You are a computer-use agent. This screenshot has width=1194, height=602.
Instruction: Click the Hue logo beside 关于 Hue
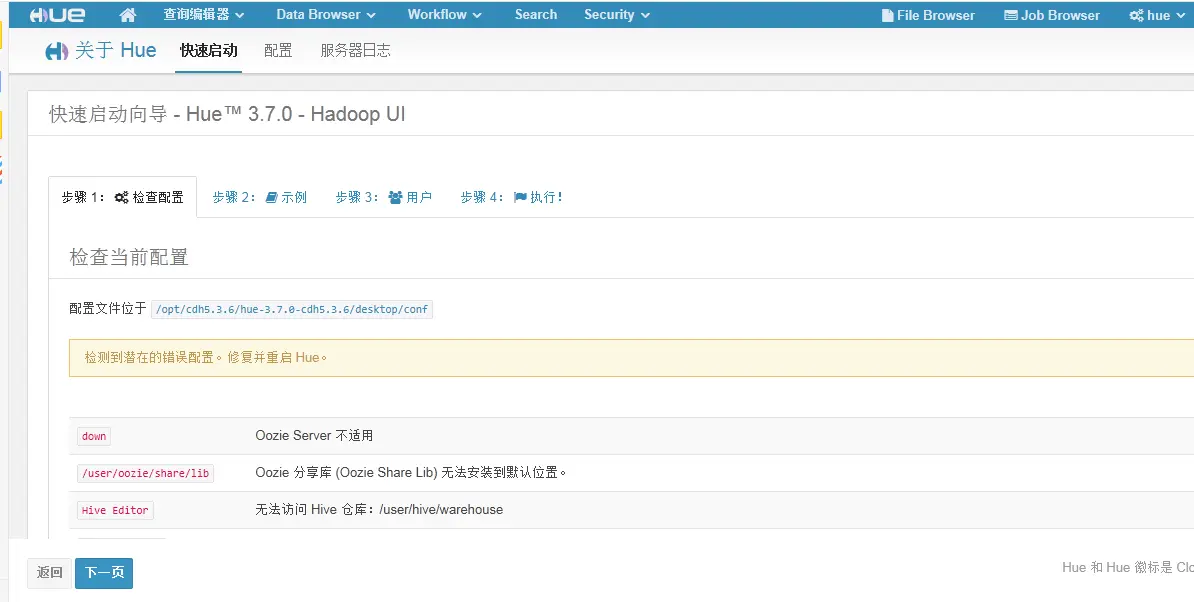56,51
